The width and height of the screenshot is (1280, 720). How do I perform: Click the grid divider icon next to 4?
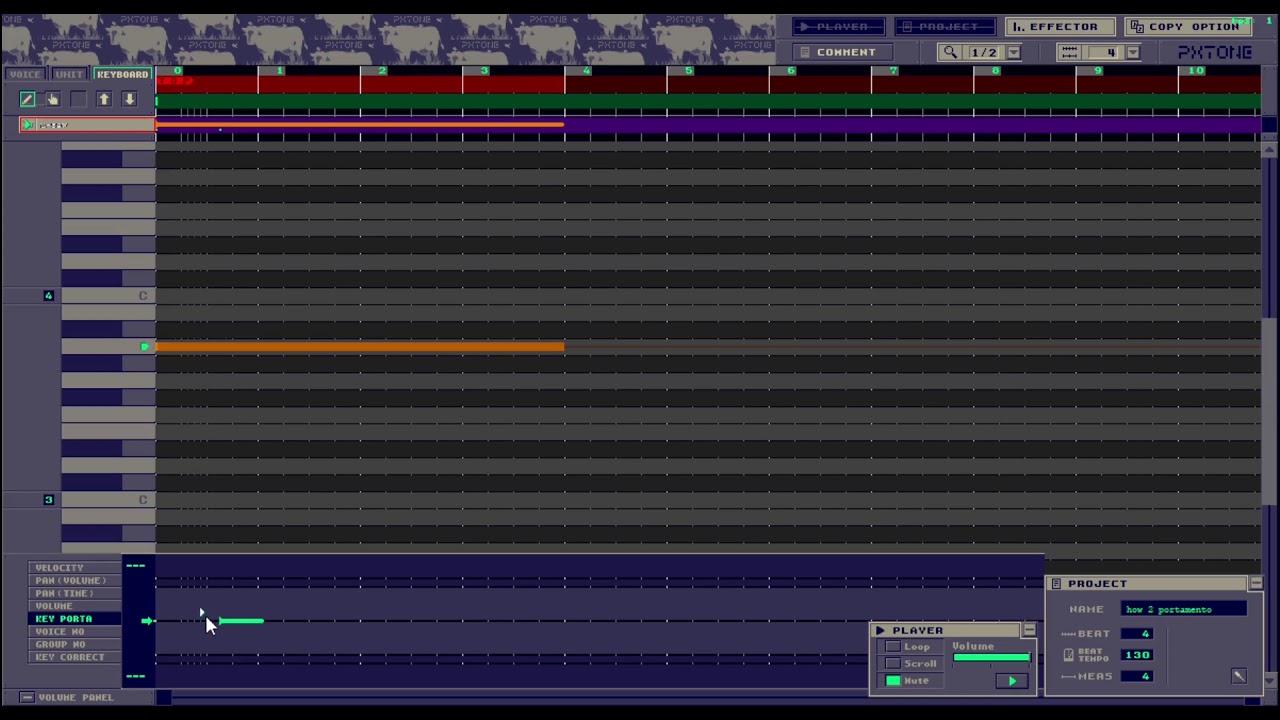pos(1069,52)
